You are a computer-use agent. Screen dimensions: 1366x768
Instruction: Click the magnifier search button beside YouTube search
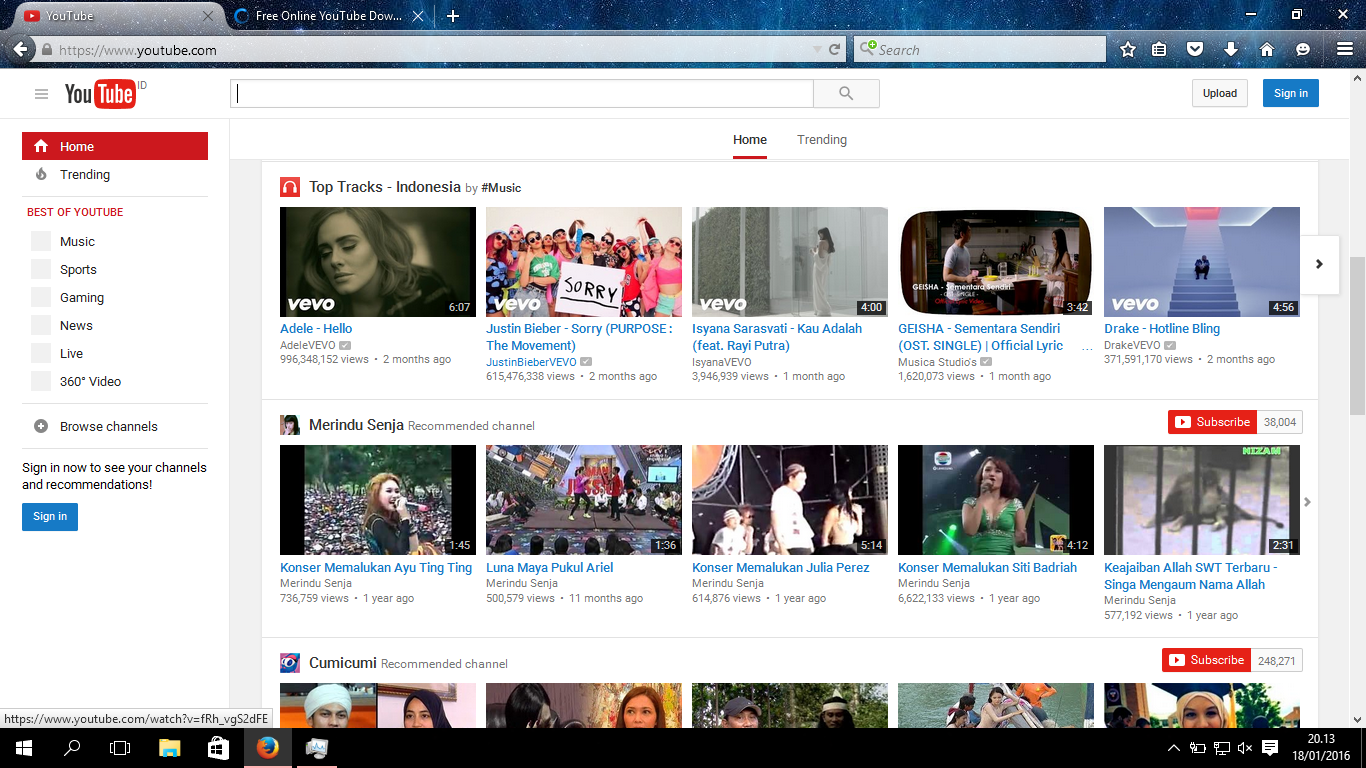click(x=846, y=94)
